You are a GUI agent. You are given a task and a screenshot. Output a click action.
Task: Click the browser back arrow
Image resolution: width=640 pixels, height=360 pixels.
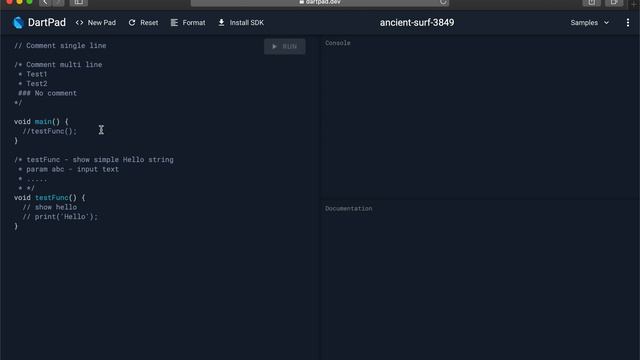[x=45, y=2]
